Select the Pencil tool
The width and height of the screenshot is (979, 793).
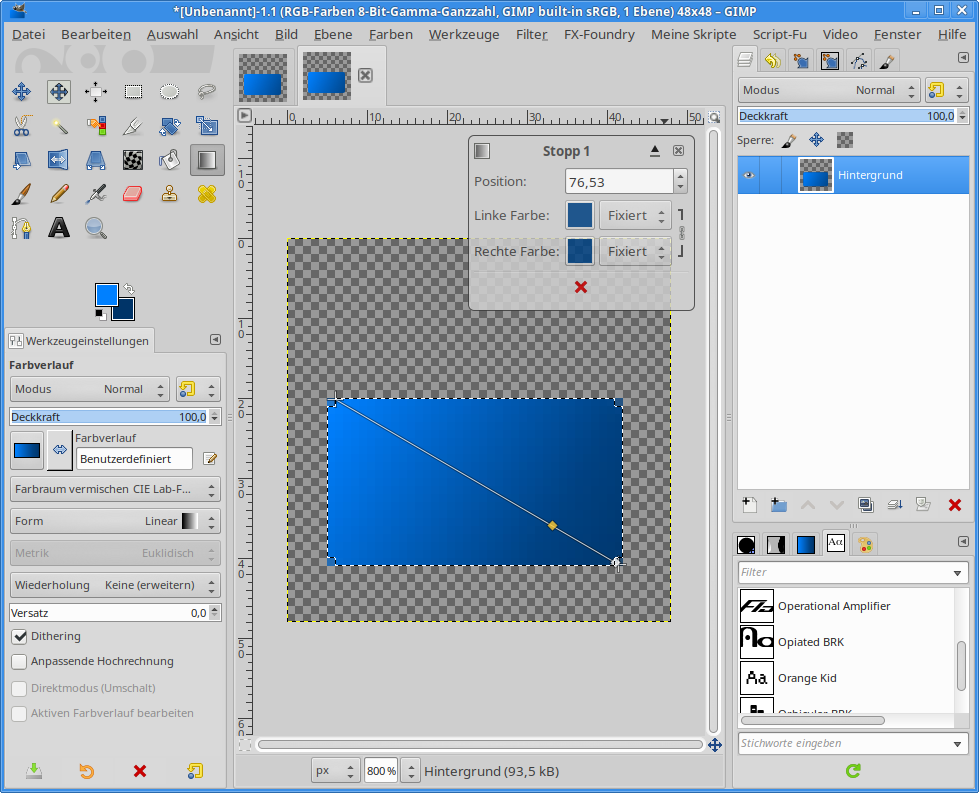(x=59, y=193)
